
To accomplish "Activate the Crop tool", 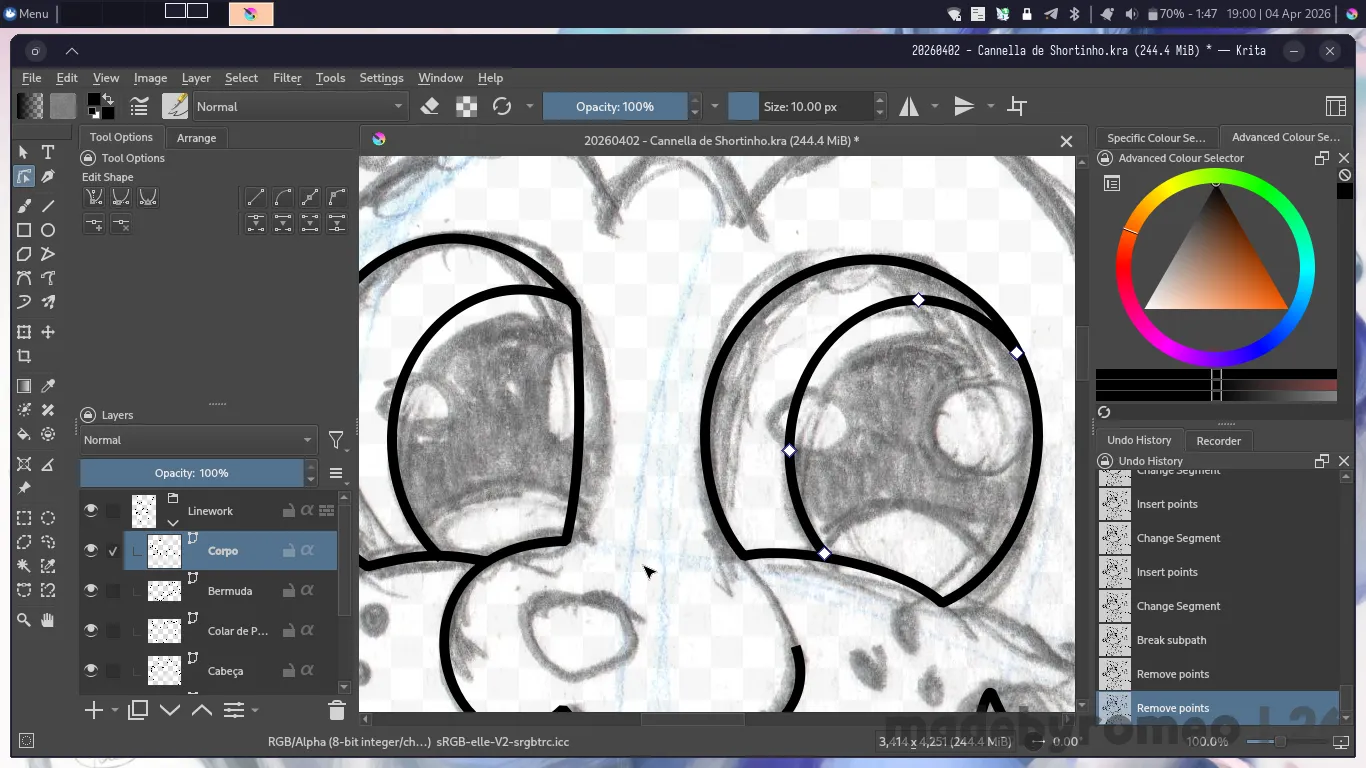I will coord(24,356).
